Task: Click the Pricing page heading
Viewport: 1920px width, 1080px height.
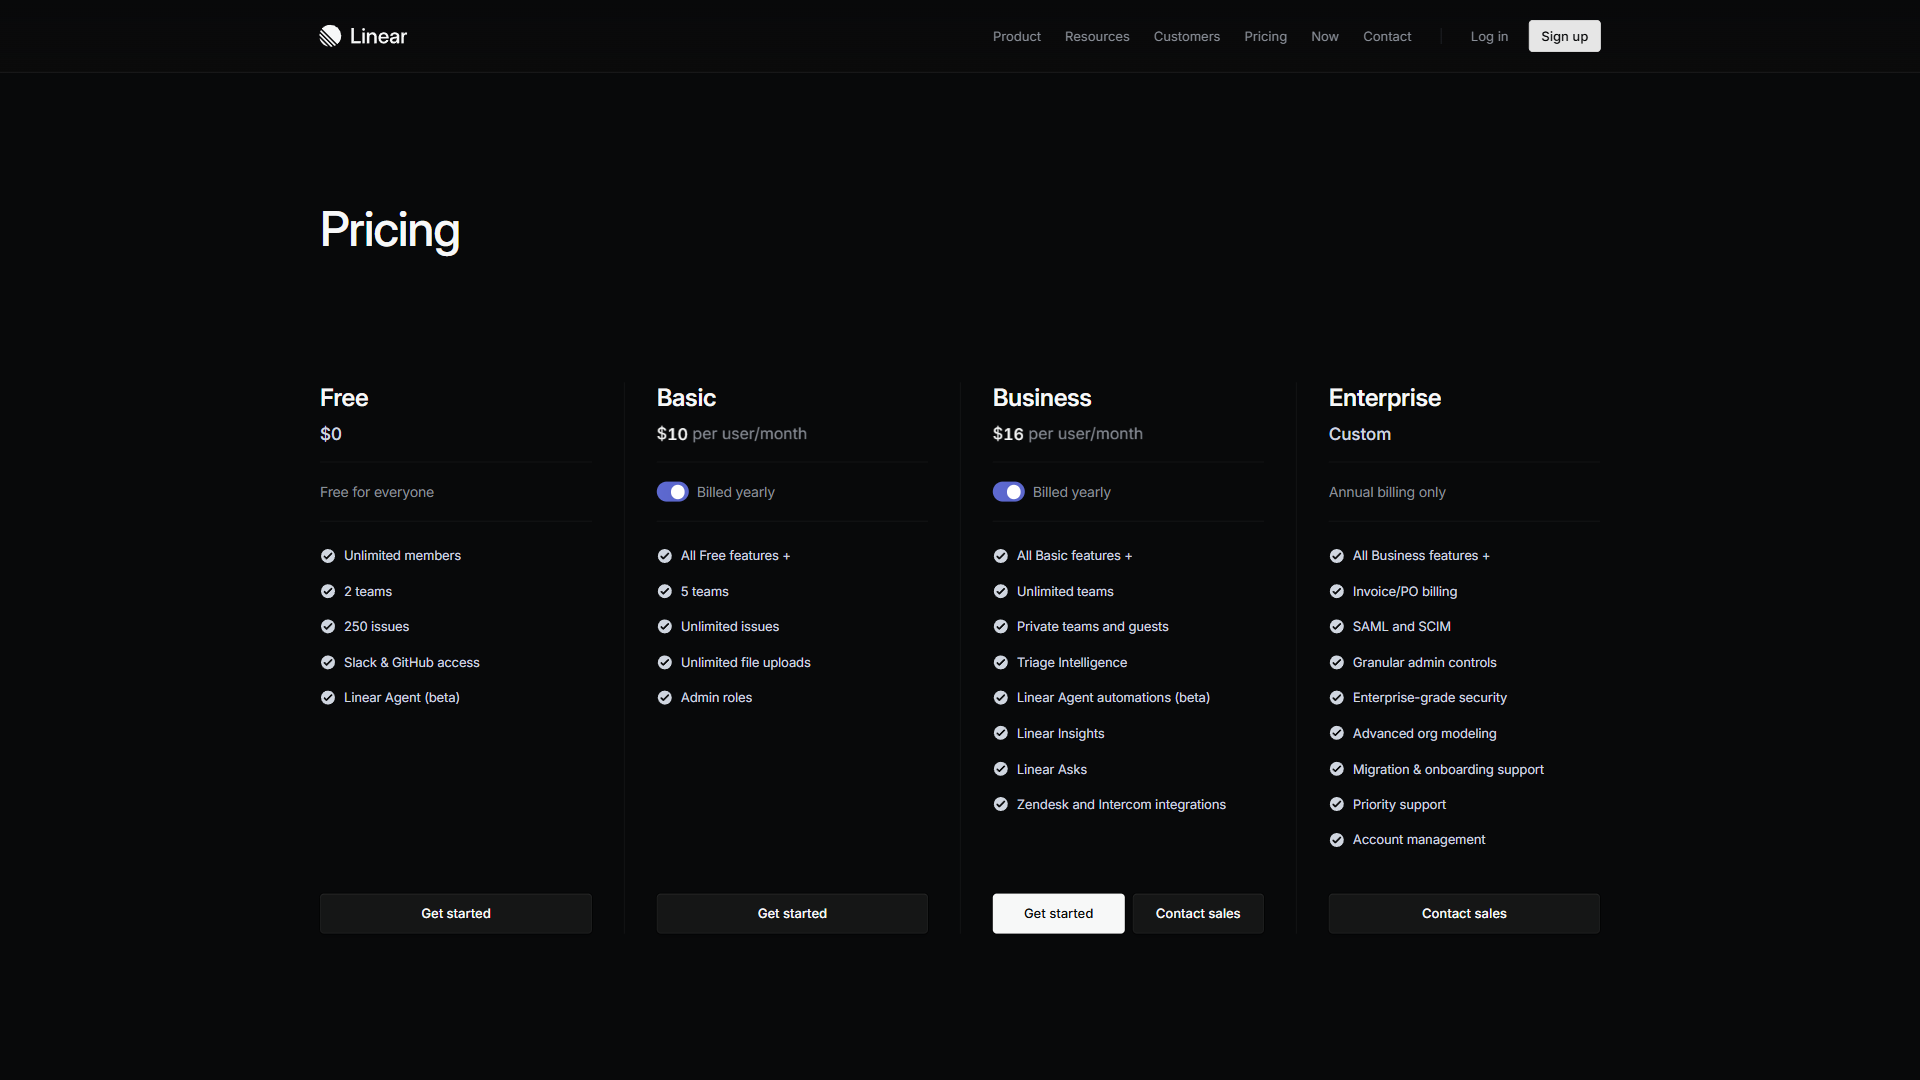Action: tap(390, 231)
